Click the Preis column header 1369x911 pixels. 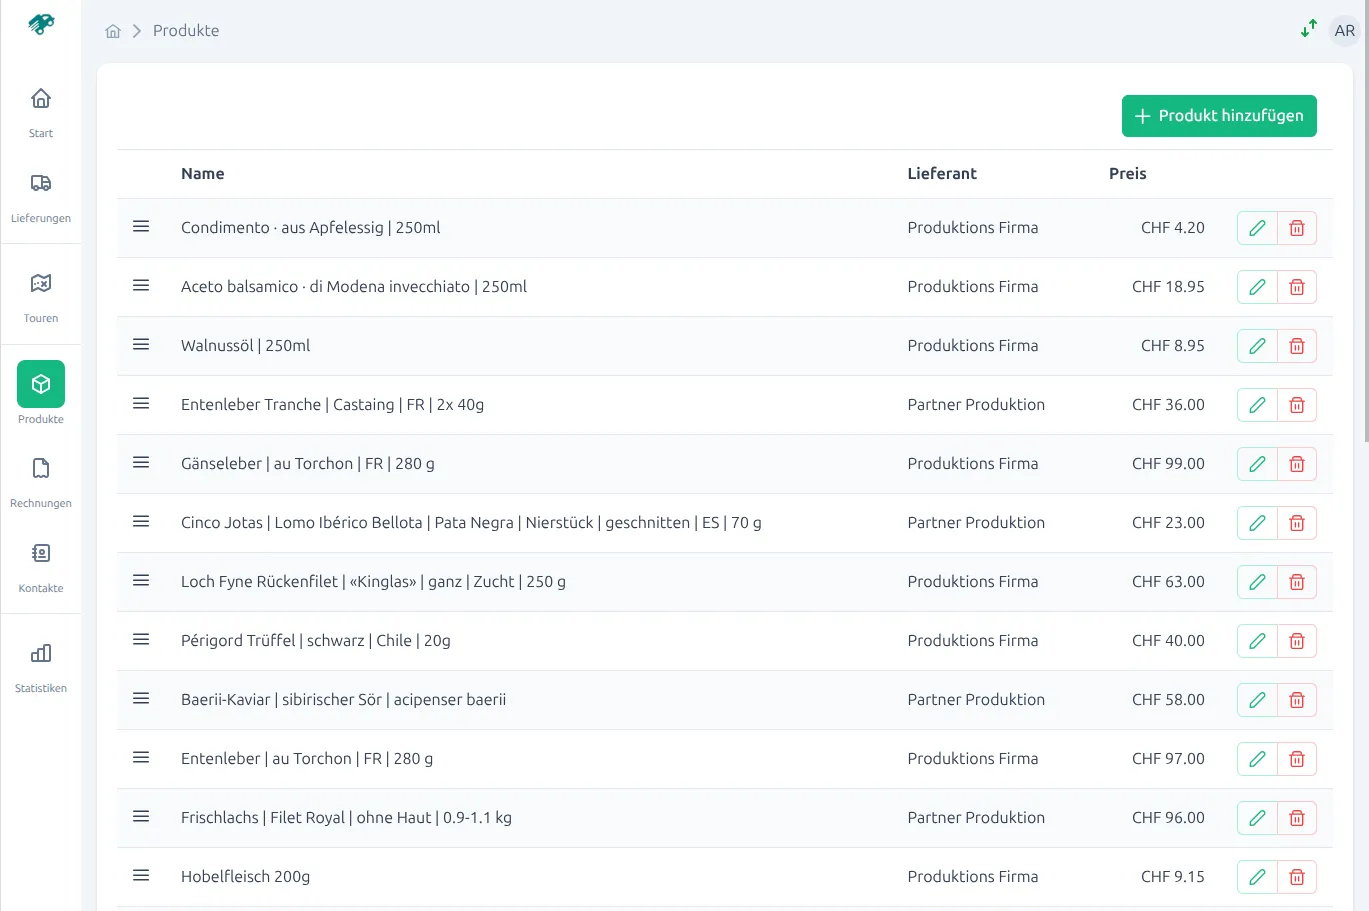coord(1127,173)
